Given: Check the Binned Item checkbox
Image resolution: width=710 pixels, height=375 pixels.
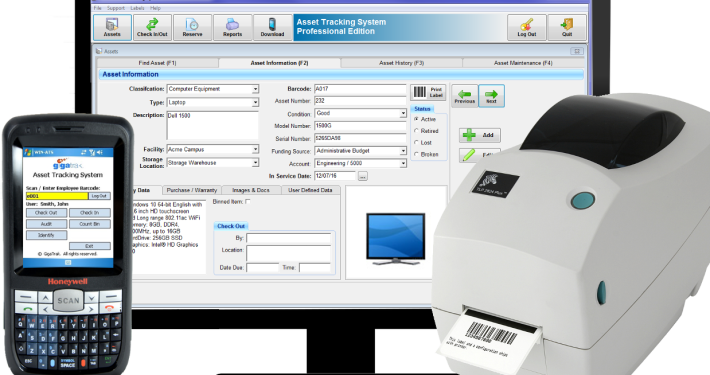Looking at the screenshot, I should pyautogui.click(x=248, y=202).
